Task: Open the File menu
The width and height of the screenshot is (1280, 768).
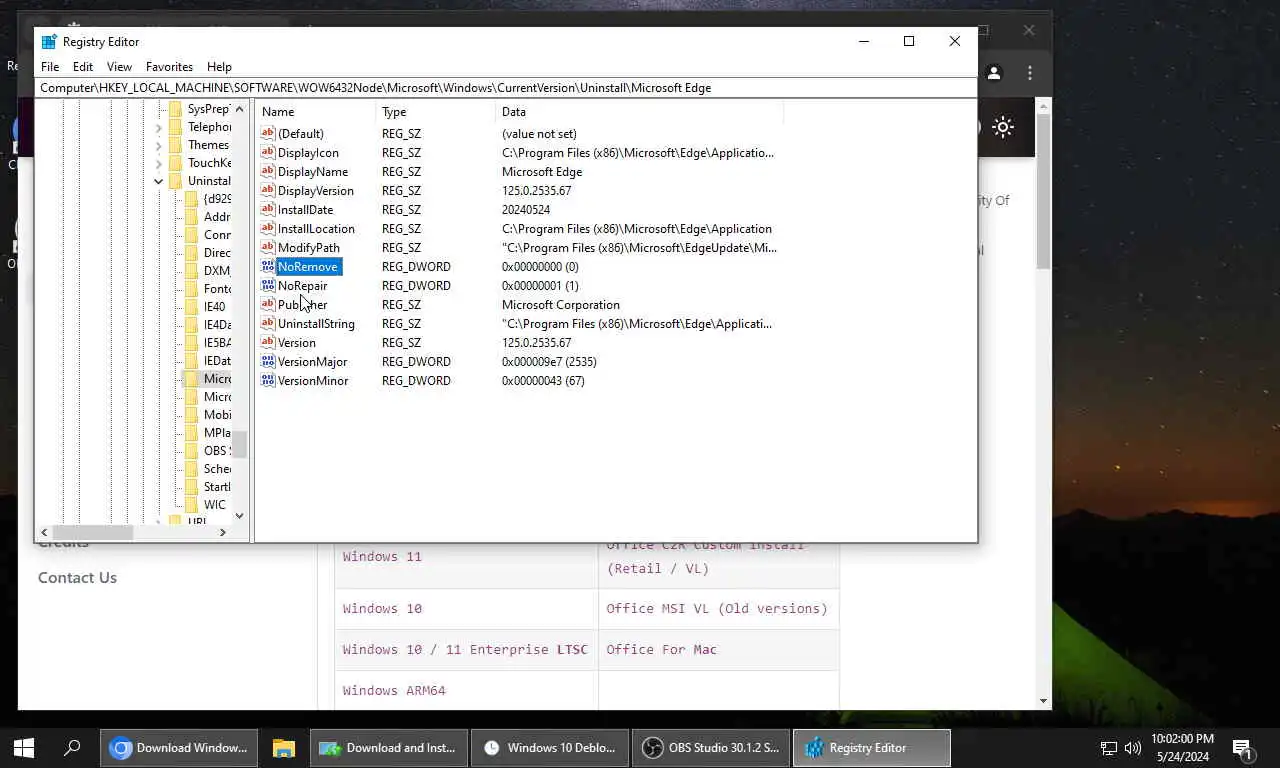Action: [49, 67]
